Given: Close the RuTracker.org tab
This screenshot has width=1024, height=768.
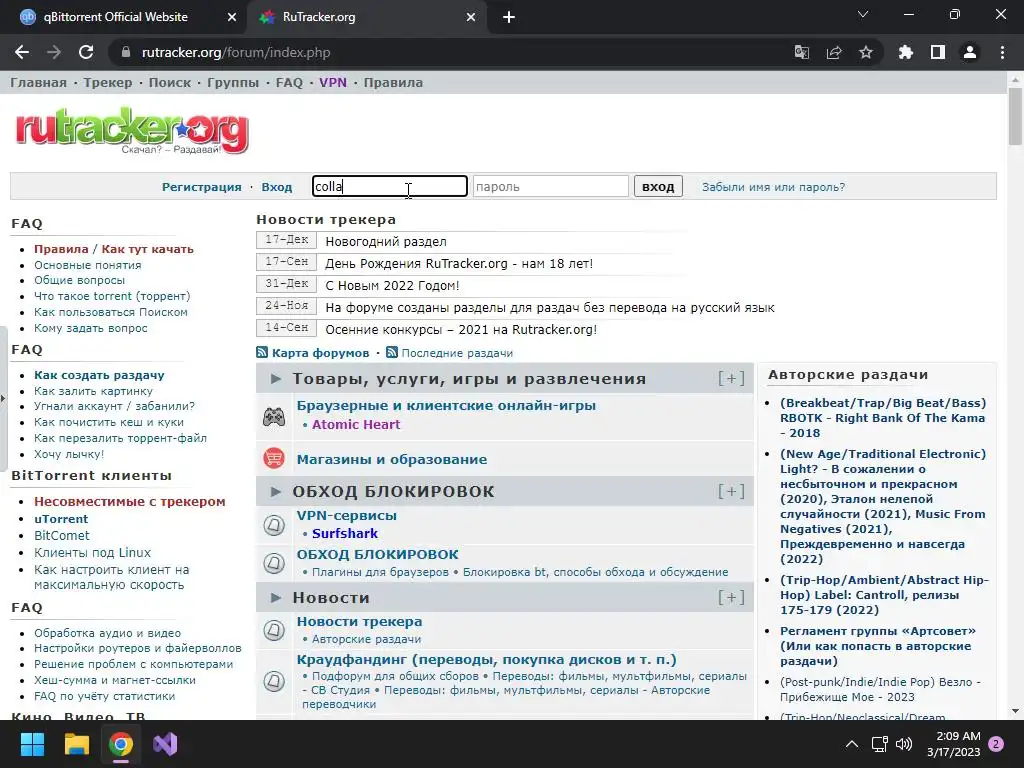Looking at the screenshot, I should 471,17.
